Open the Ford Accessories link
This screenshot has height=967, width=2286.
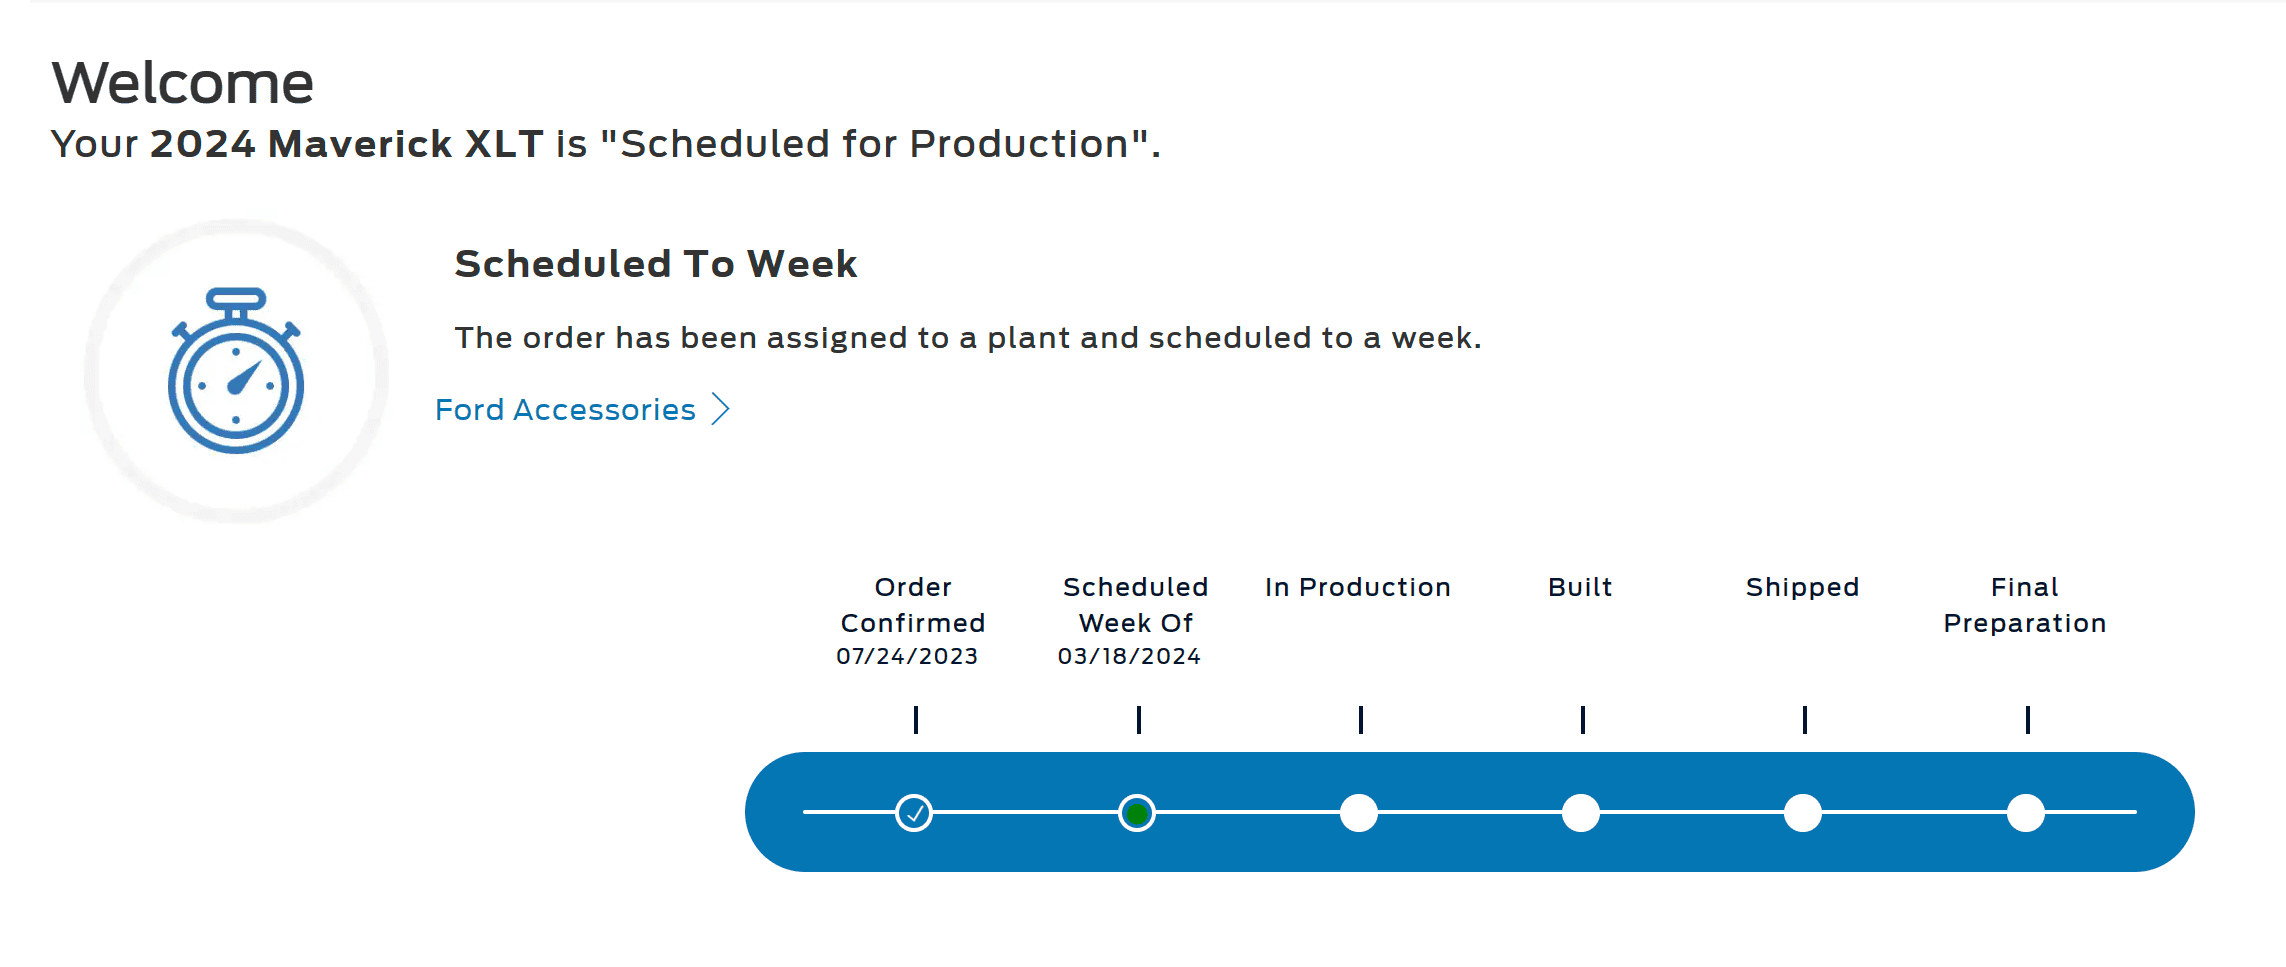click(565, 409)
